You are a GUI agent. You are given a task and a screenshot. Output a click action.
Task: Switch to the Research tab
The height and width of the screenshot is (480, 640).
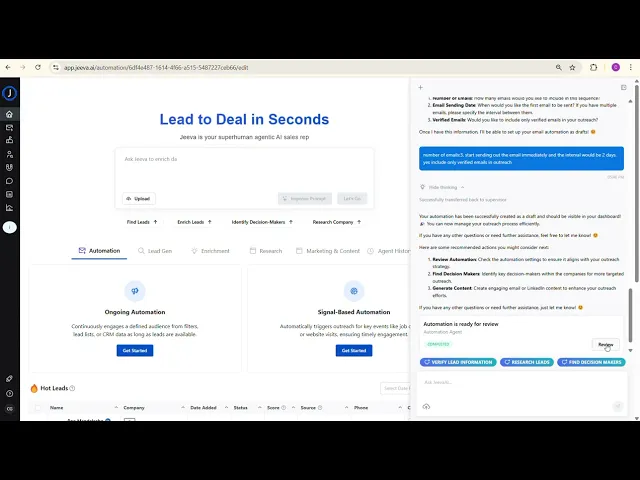click(x=266, y=251)
